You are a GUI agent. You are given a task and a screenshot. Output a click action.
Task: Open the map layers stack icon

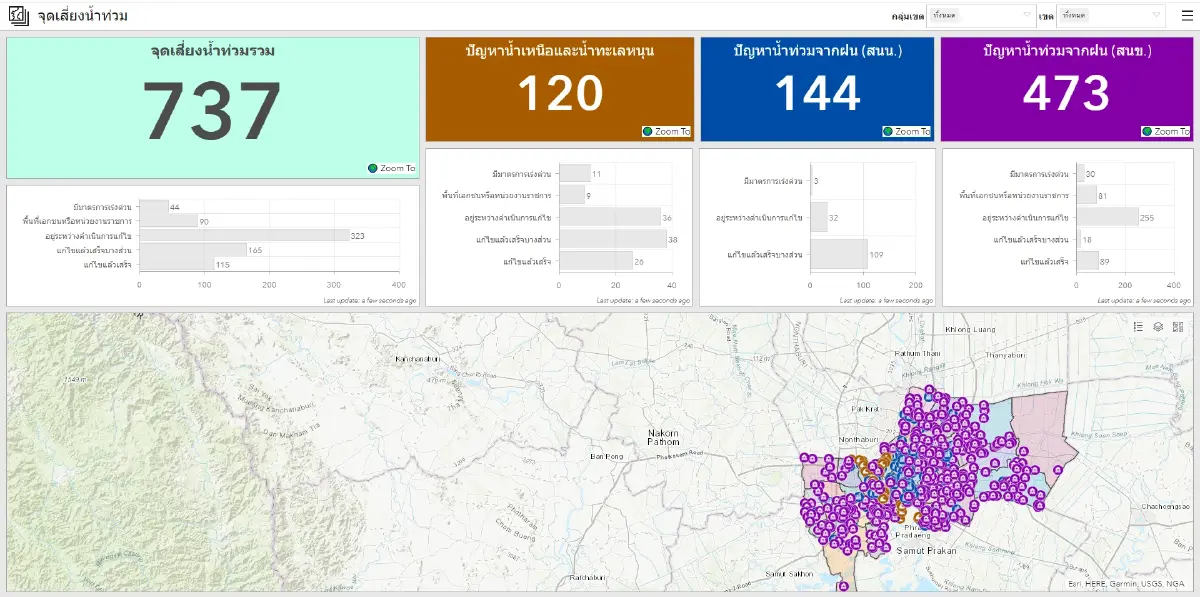point(1158,327)
